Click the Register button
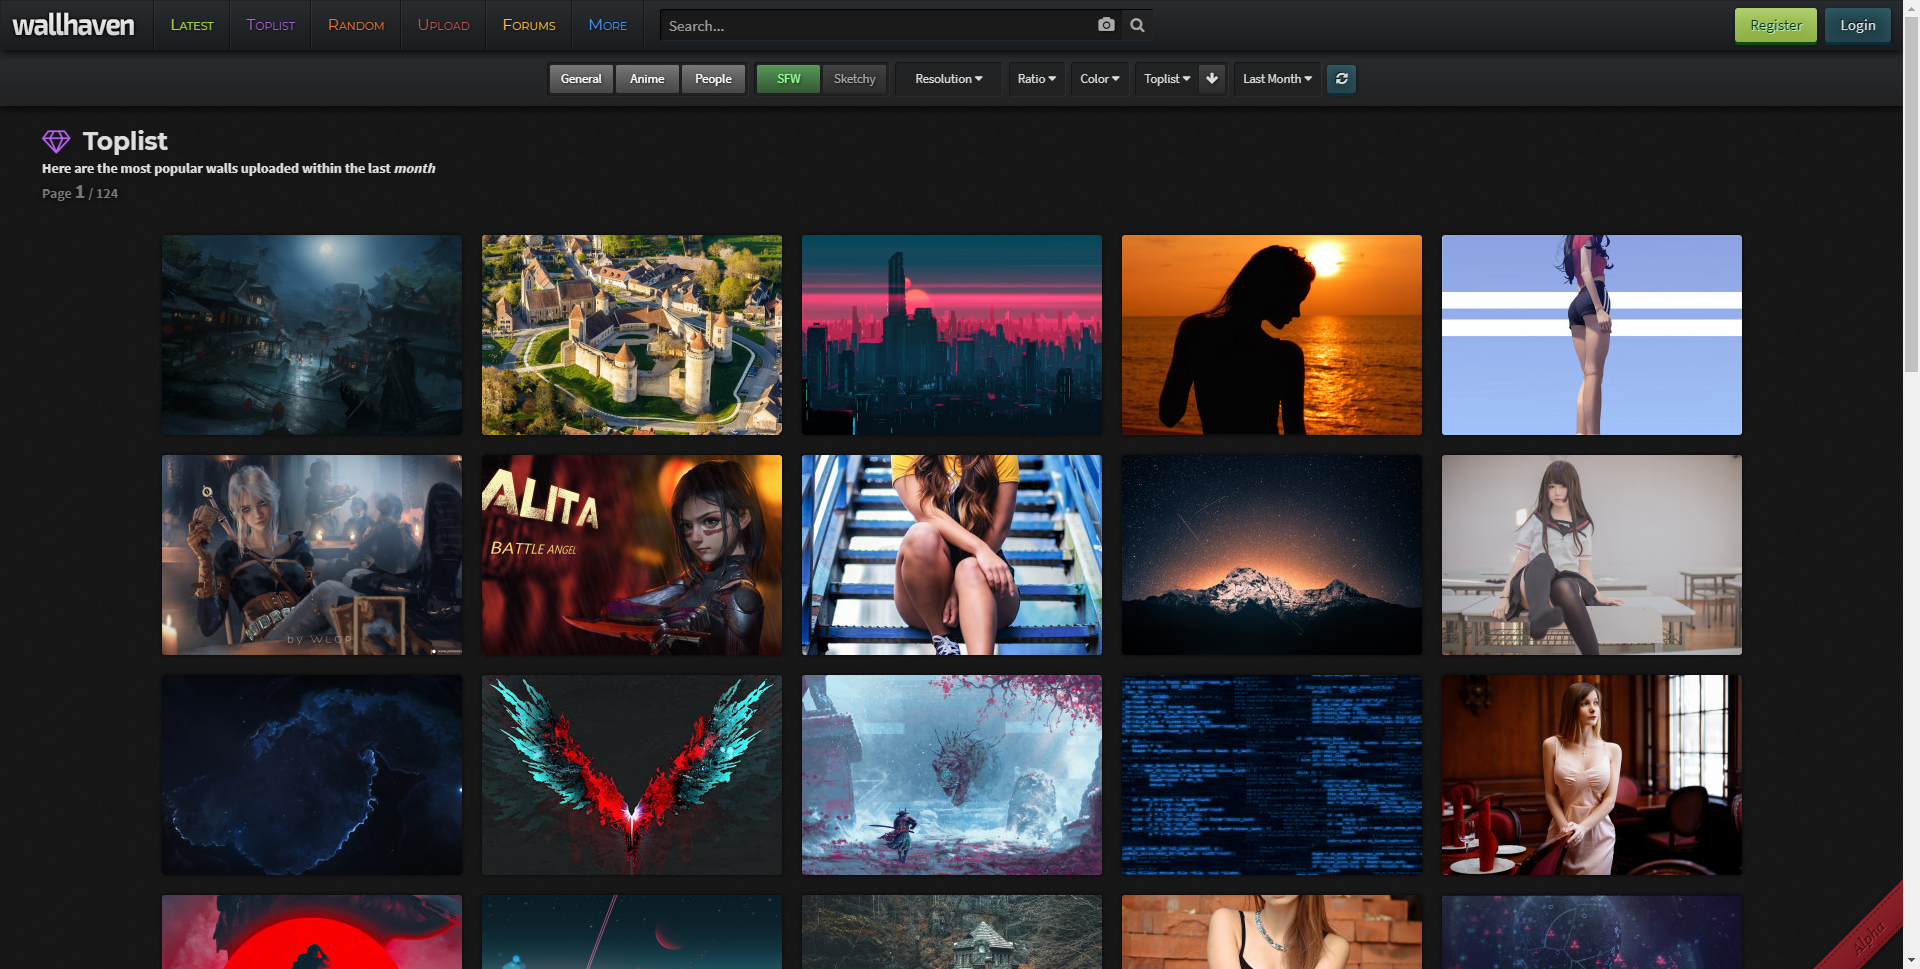1920x969 pixels. point(1775,25)
